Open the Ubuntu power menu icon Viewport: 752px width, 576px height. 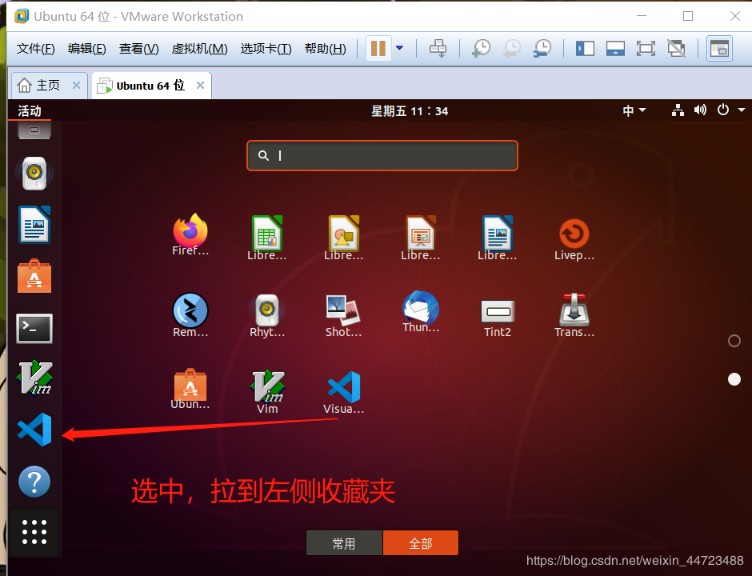723,110
